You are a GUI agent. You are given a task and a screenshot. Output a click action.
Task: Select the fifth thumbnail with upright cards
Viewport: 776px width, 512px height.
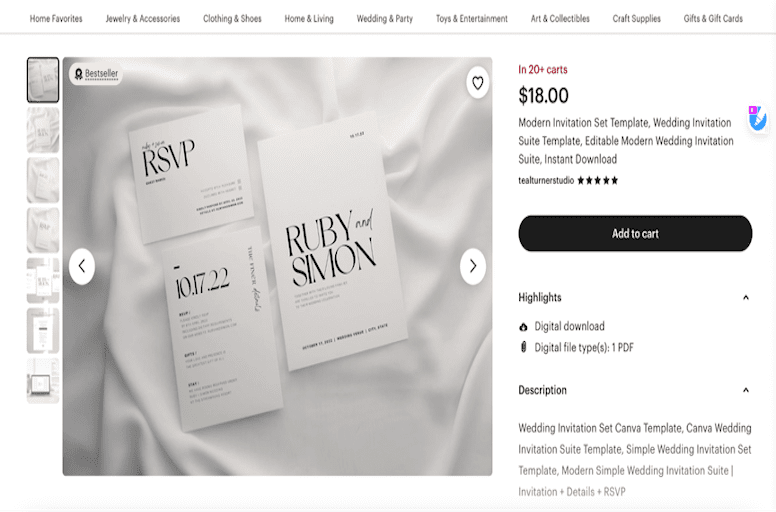(43, 280)
